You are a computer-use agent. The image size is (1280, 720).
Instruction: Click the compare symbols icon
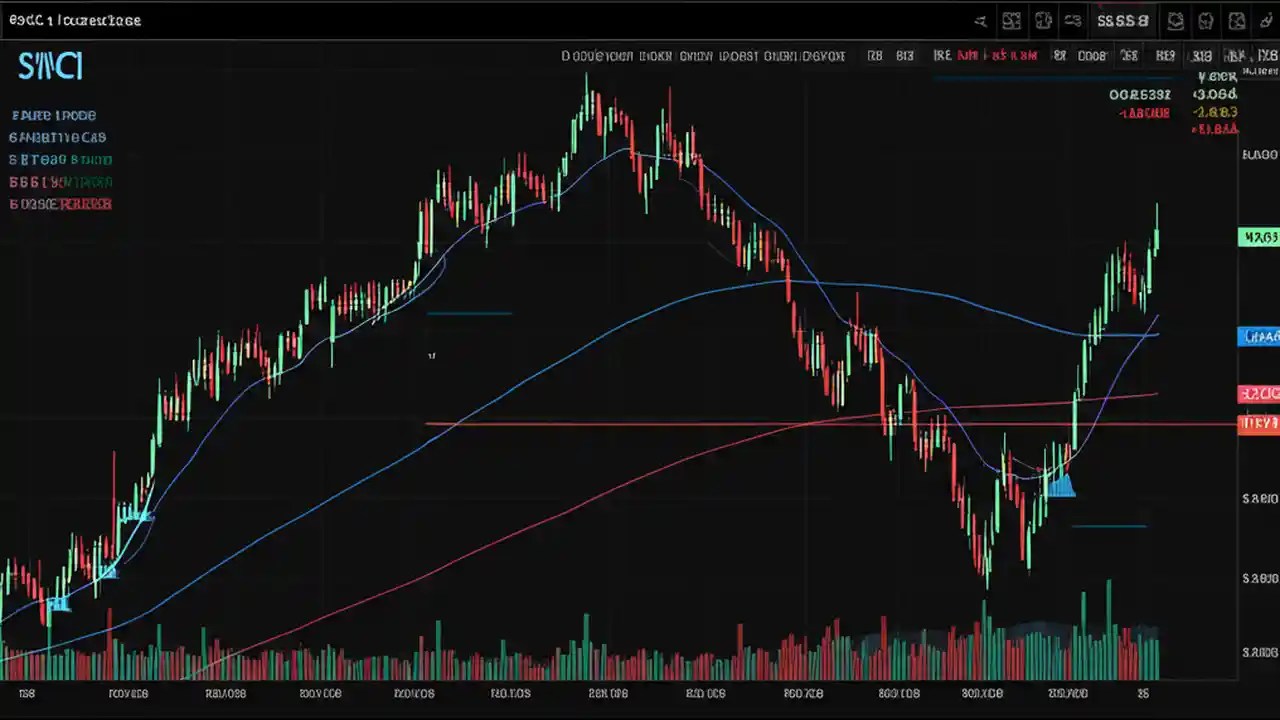click(x=1072, y=20)
